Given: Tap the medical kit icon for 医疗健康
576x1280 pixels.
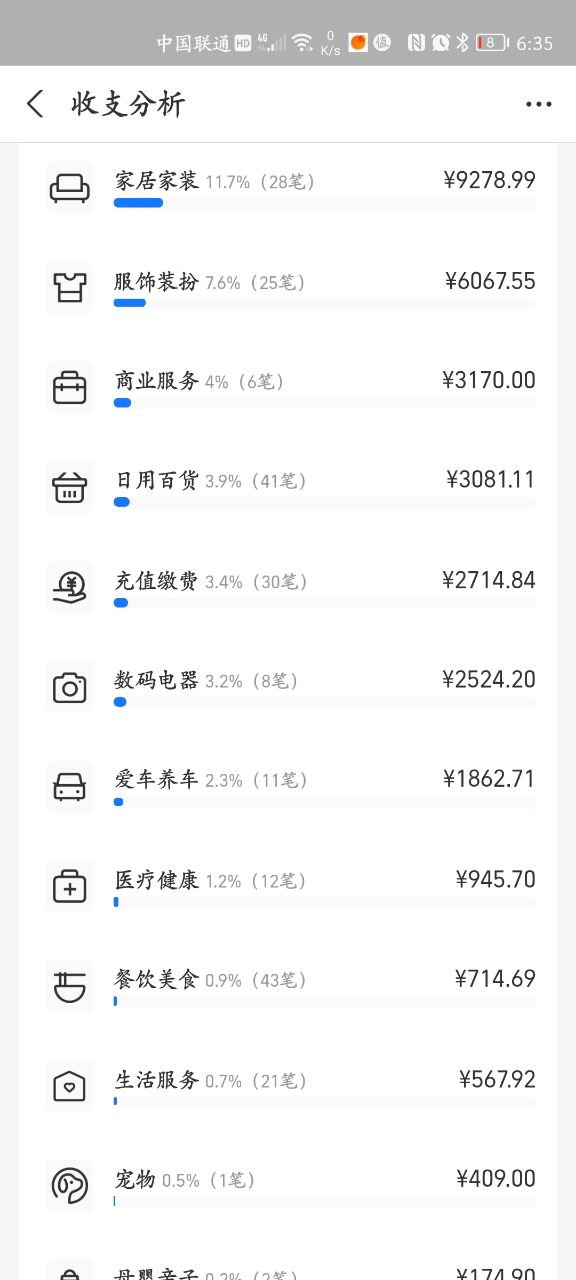Looking at the screenshot, I should pos(69,887).
